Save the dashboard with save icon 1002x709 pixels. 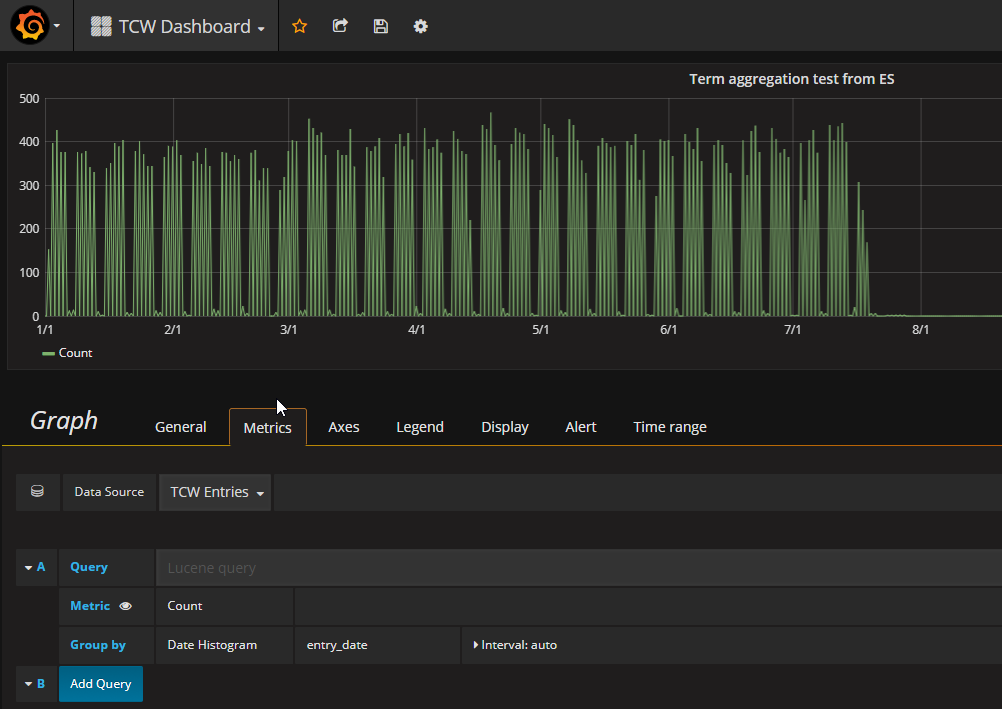pyautogui.click(x=380, y=26)
